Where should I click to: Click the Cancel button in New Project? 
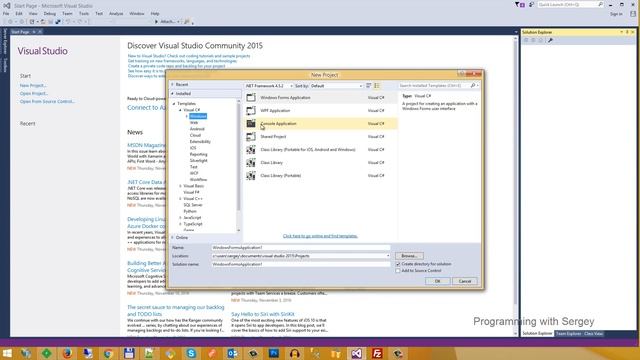464,281
